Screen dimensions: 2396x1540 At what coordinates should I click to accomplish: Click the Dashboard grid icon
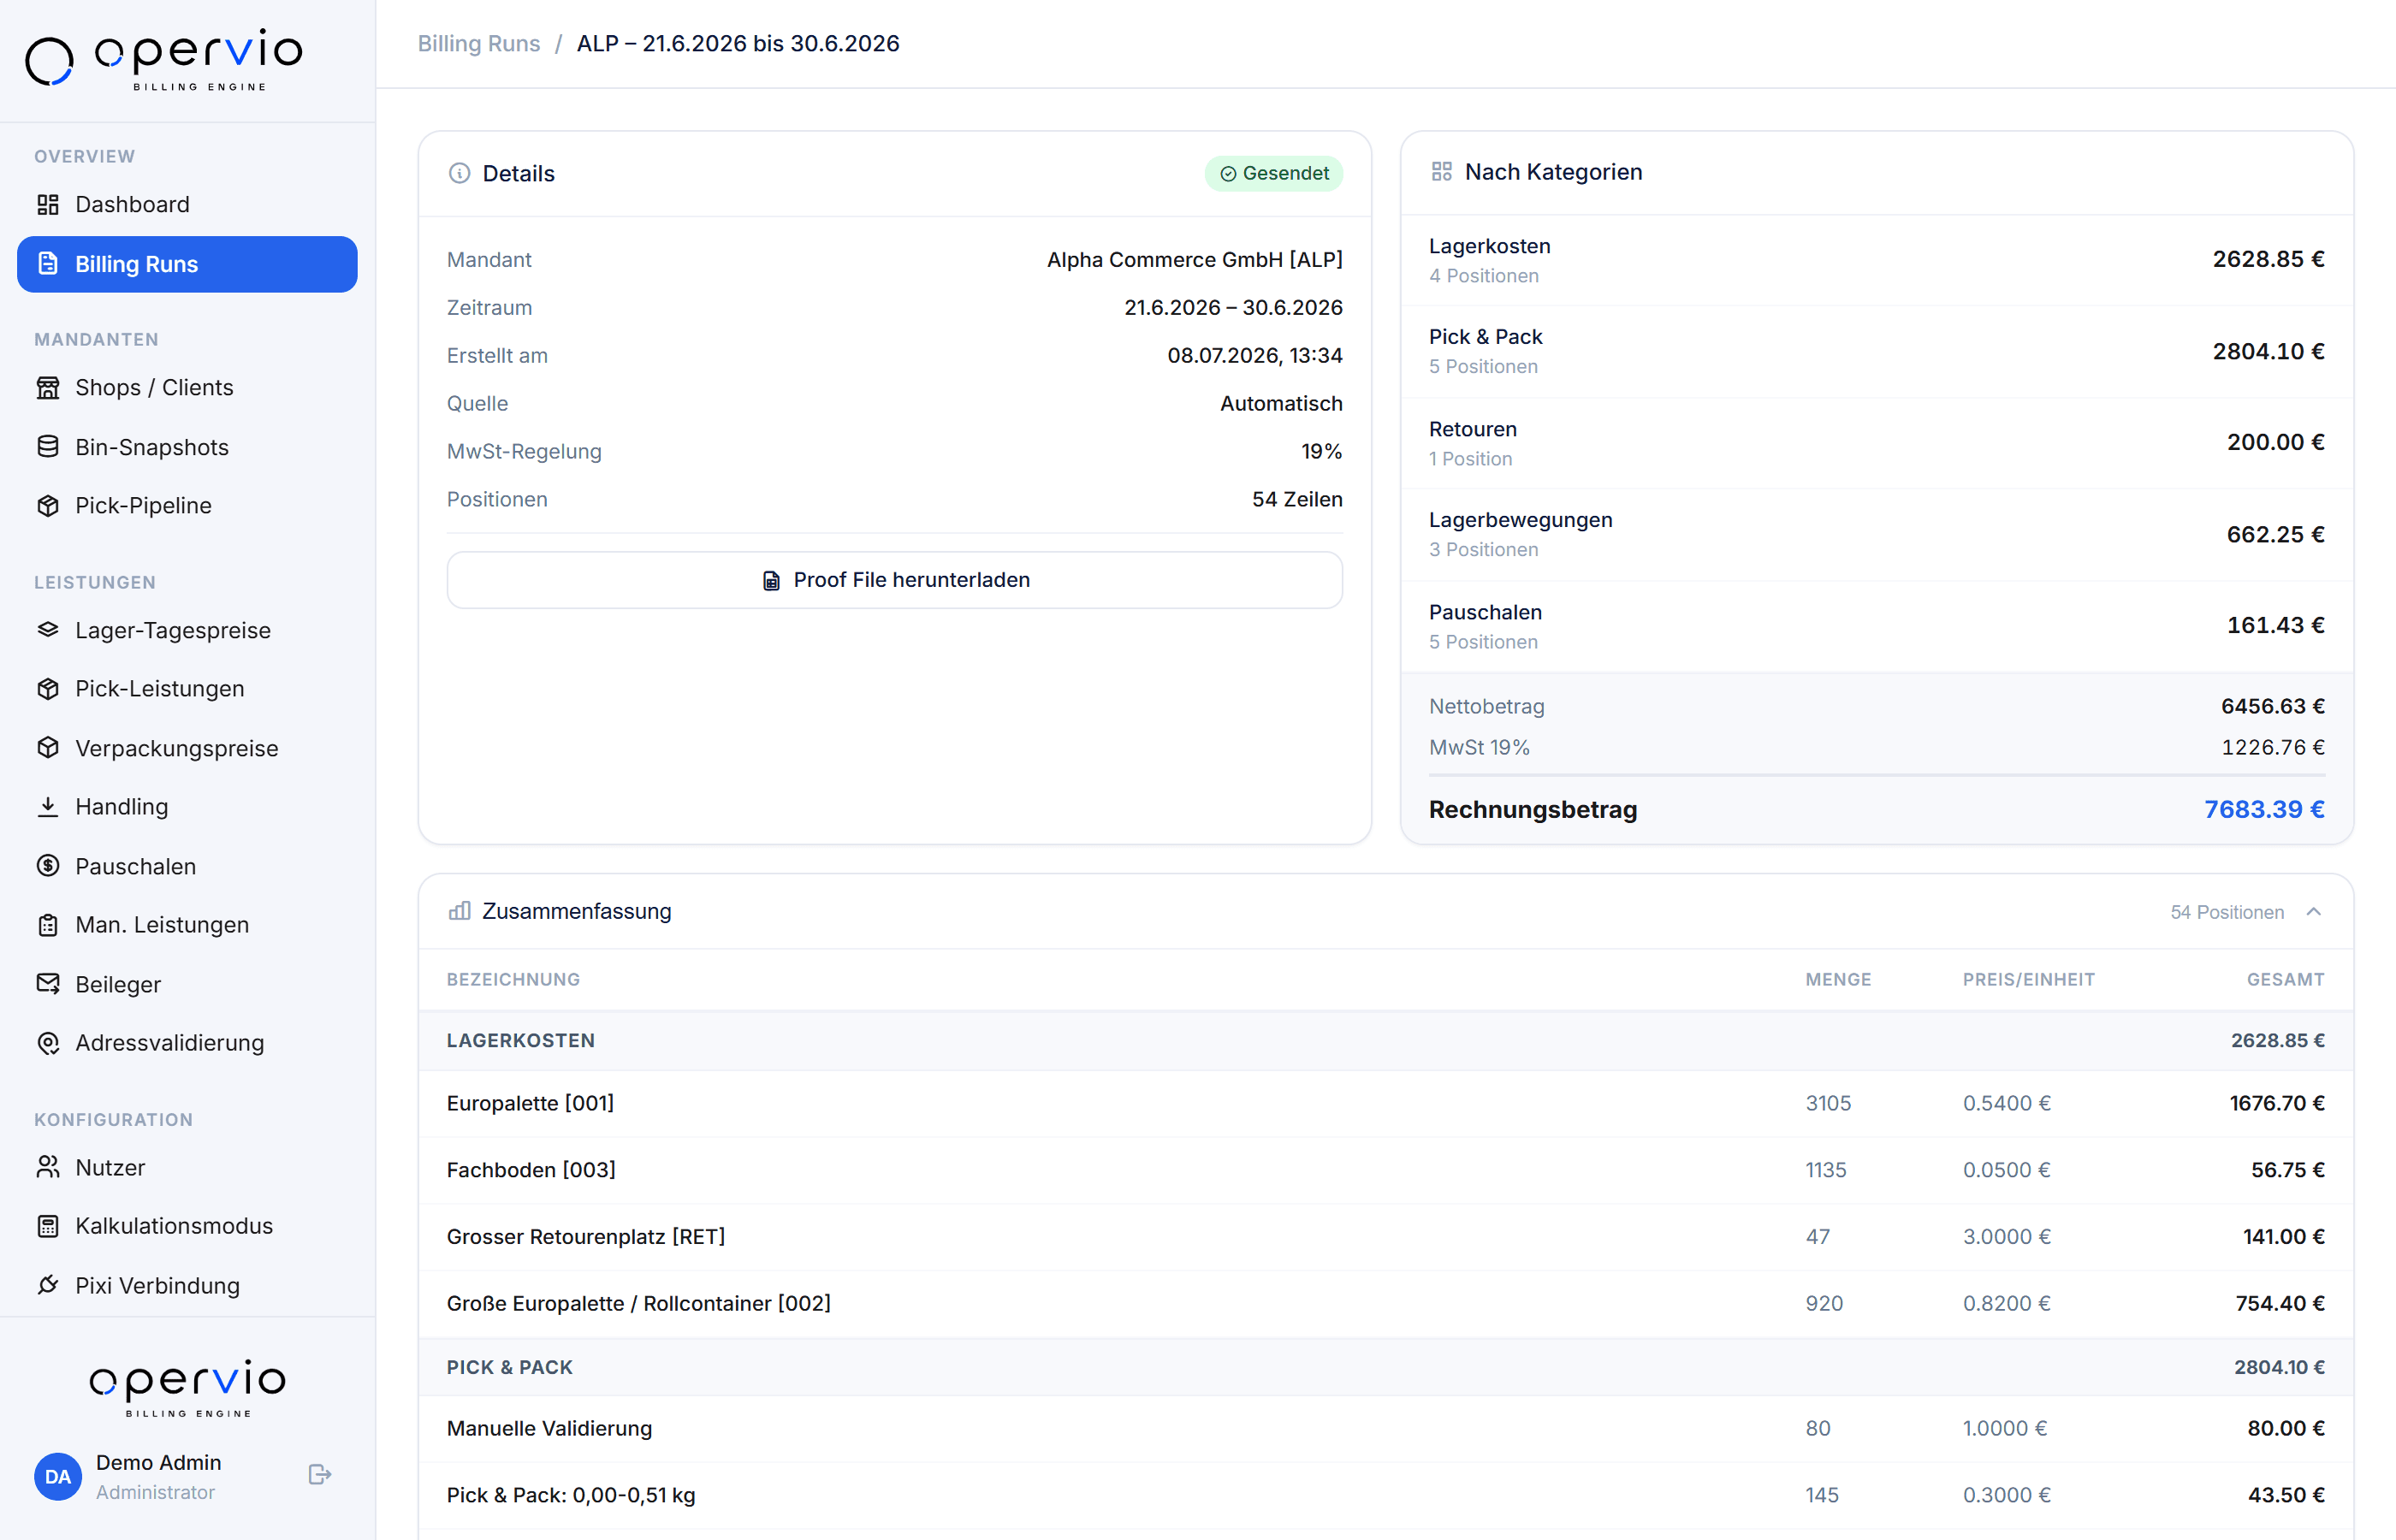coord(48,204)
